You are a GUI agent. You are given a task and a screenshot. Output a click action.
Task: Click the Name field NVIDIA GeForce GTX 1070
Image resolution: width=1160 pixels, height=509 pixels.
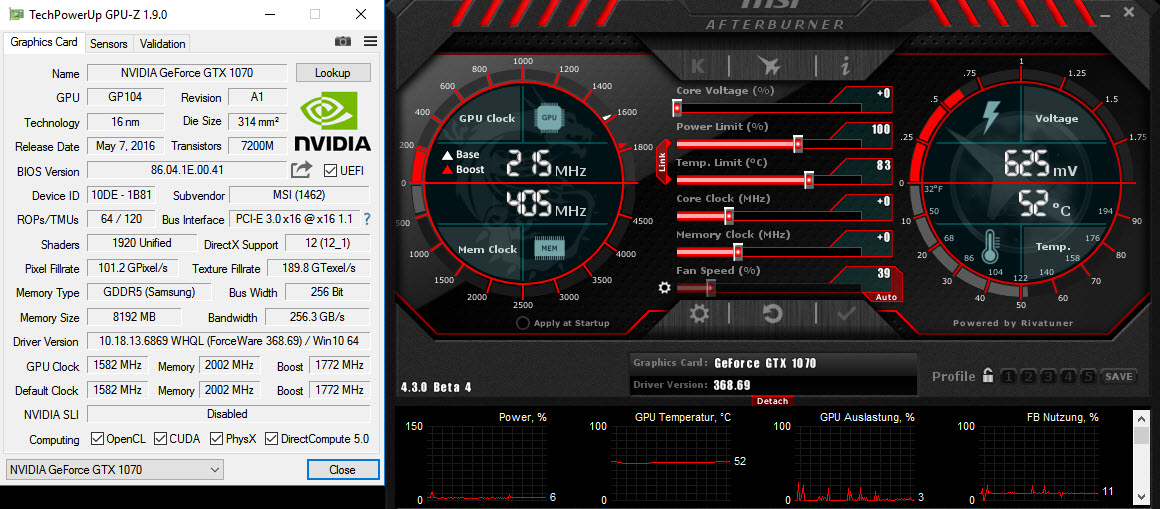[x=187, y=73]
